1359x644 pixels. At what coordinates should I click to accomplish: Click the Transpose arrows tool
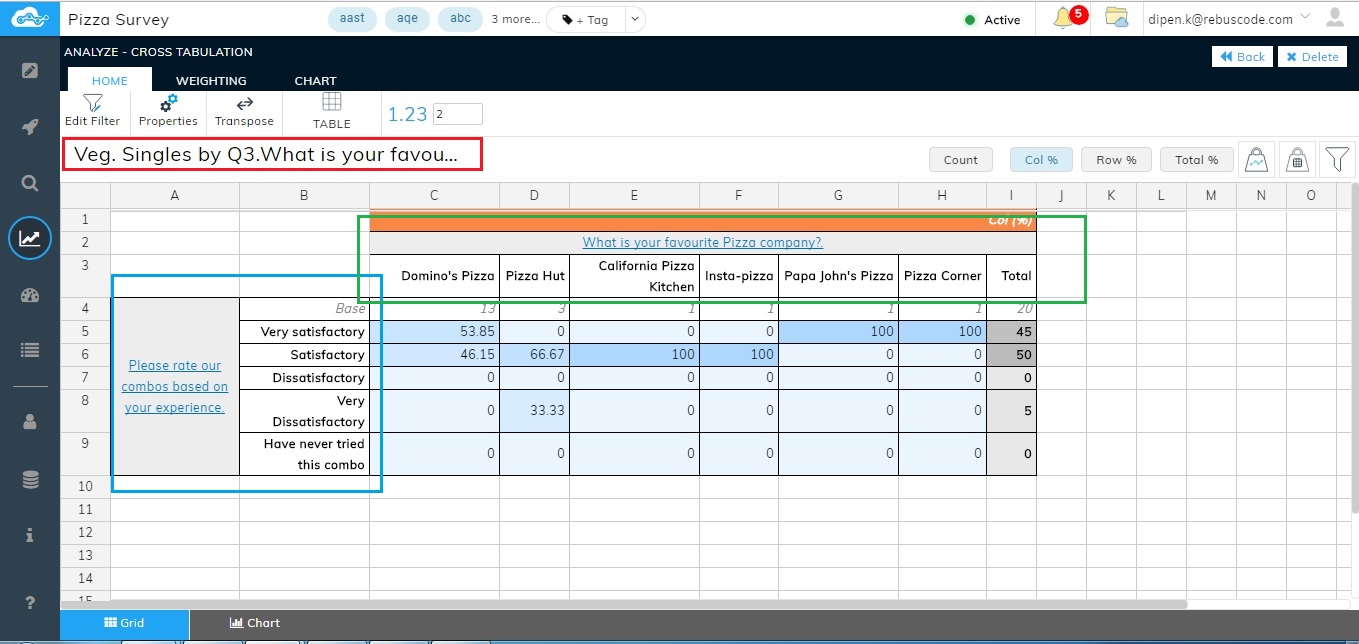click(244, 111)
